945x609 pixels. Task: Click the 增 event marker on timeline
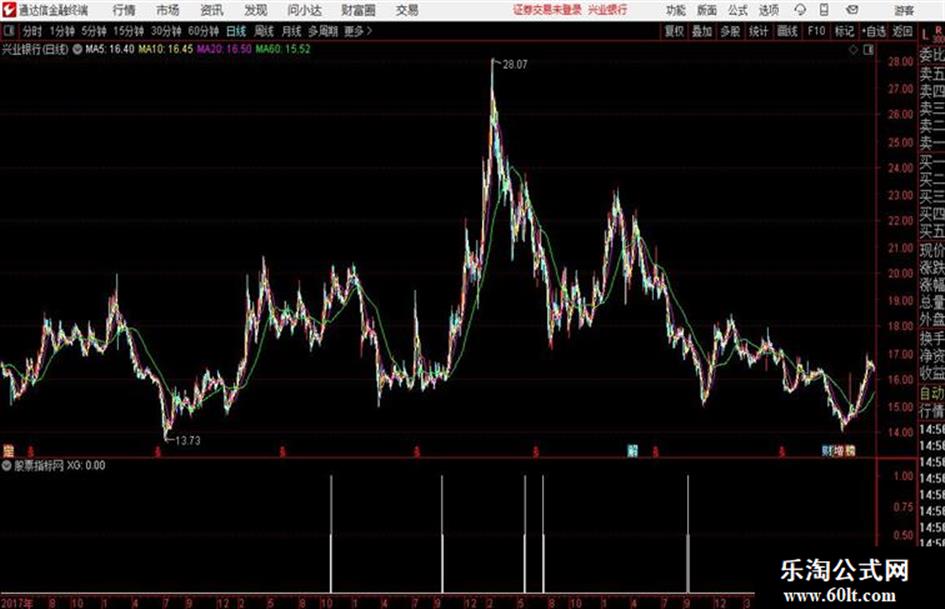pyautogui.click(x=839, y=450)
